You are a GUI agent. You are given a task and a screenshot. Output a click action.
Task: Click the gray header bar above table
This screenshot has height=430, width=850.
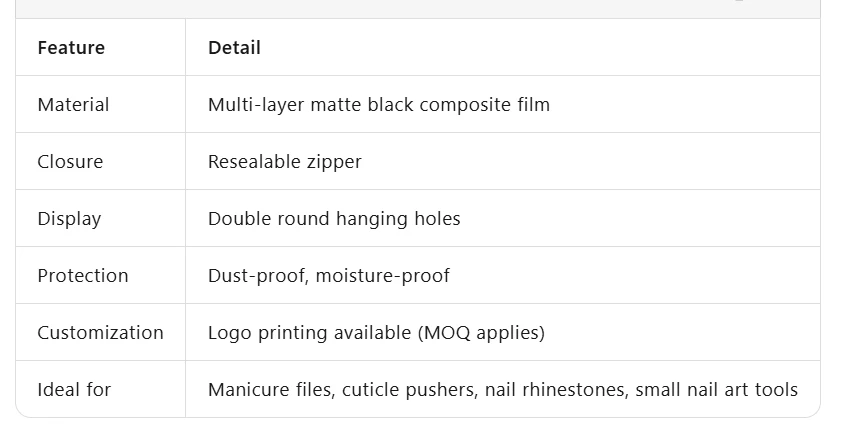(418, 9)
